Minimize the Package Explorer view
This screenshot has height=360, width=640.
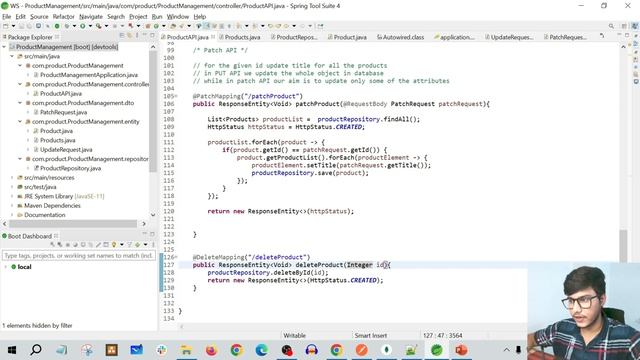144,36
